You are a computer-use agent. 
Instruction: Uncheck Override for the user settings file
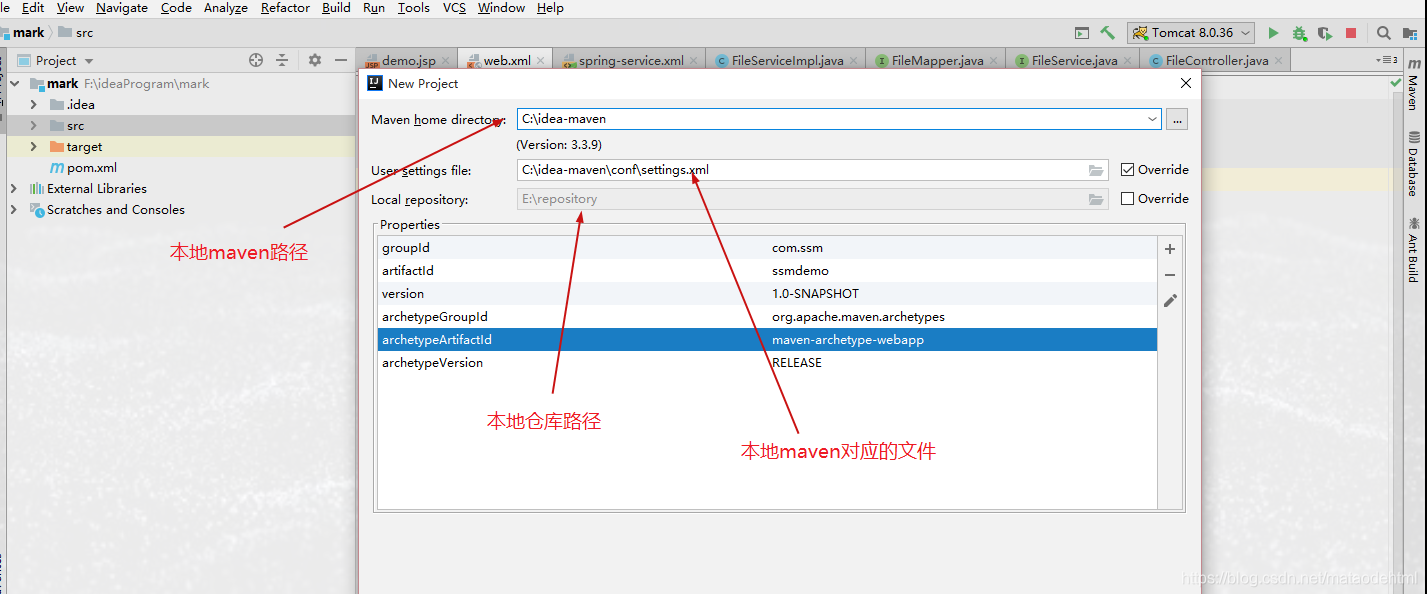[x=1128, y=170]
